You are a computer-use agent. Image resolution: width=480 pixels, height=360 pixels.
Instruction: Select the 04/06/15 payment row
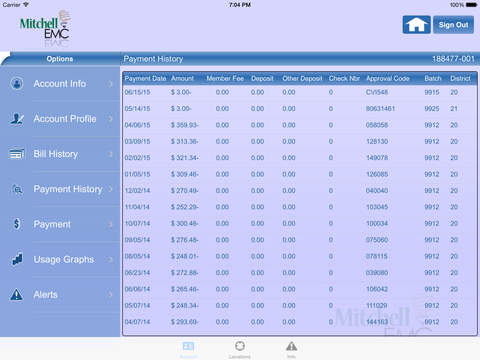(x=299, y=125)
